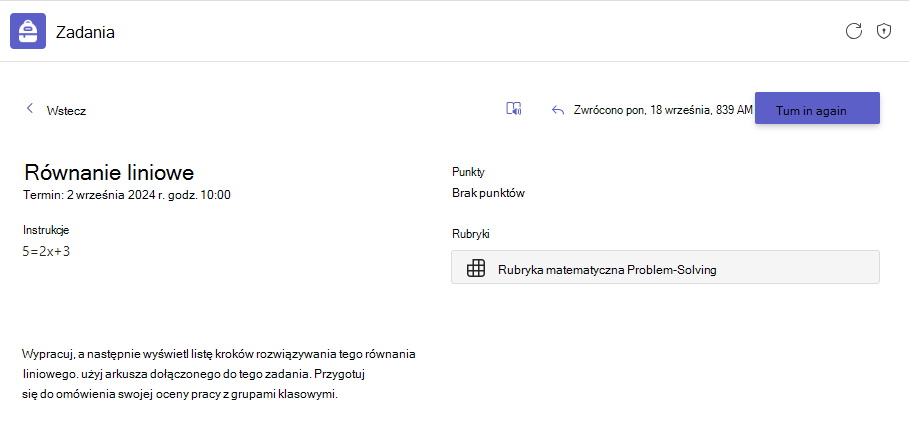Click the paragraph starting with Wypracuj
This screenshot has height=427, width=909.
point(219,374)
